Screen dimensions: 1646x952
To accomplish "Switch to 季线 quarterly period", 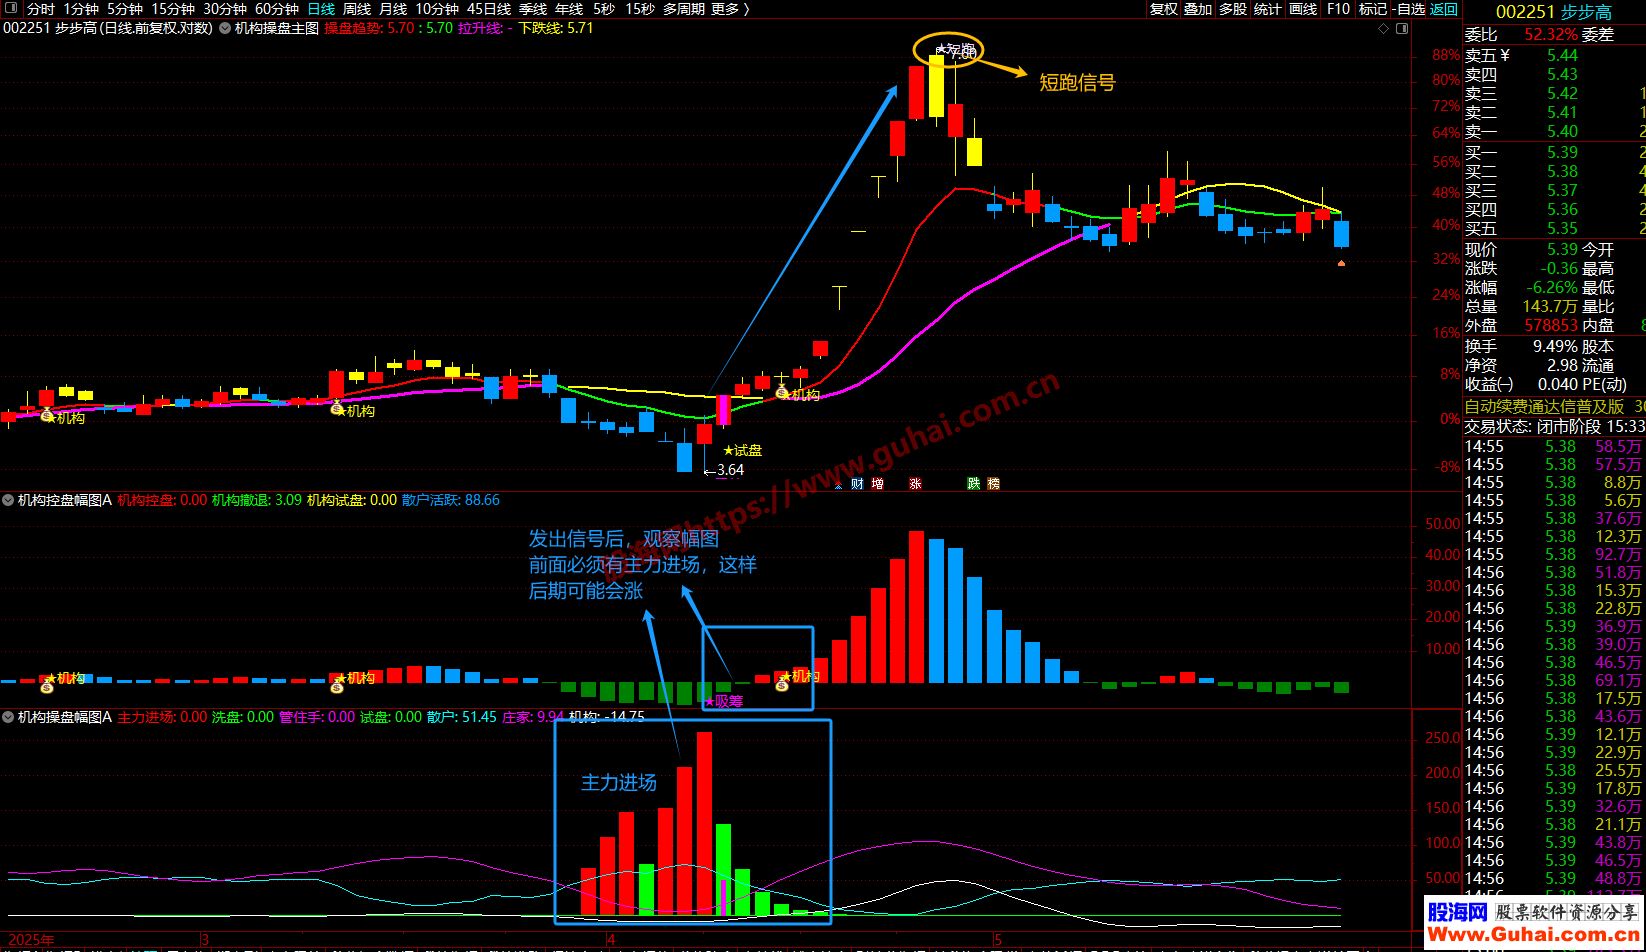I will click(x=533, y=9).
